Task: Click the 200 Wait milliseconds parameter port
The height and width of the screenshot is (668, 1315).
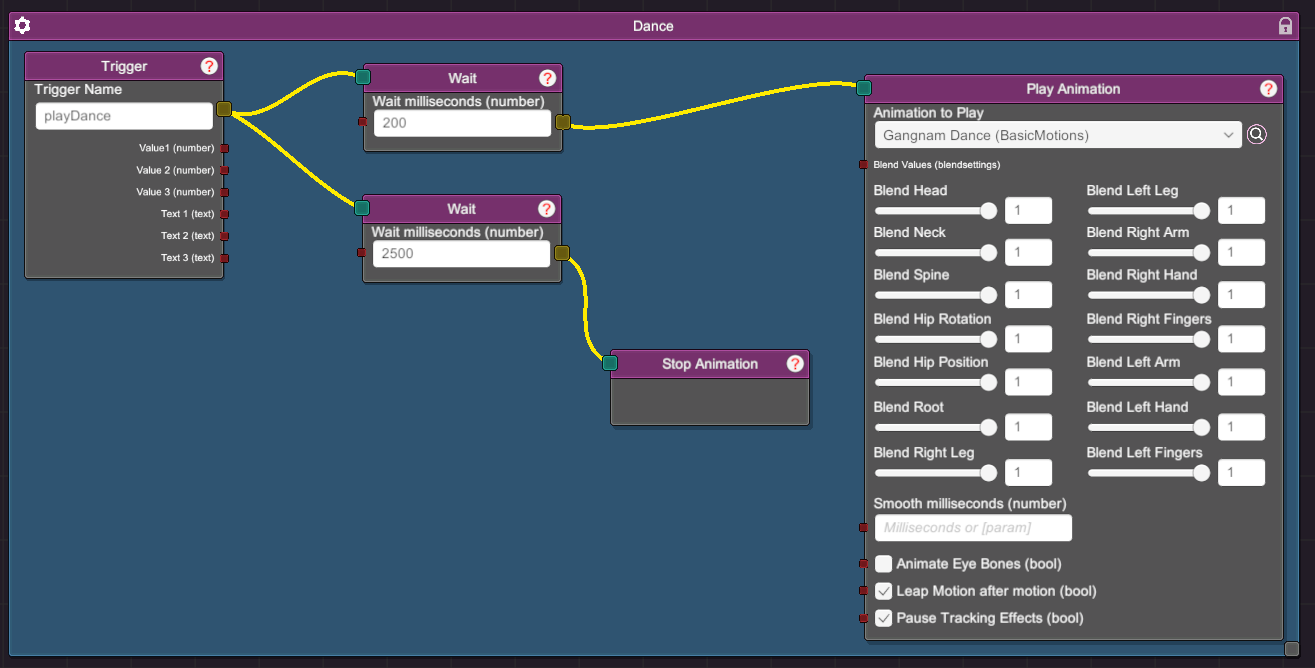Action: 362,122
